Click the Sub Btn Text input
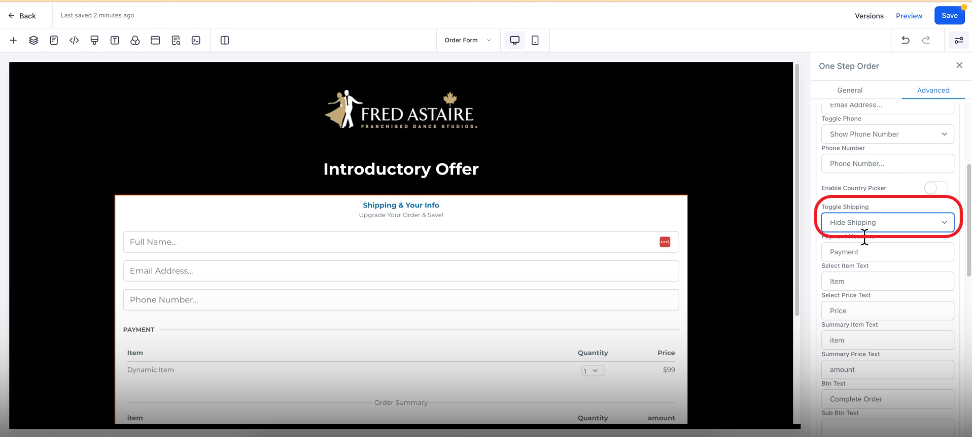The height and width of the screenshot is (437, 972). click(x=888, y=428)
